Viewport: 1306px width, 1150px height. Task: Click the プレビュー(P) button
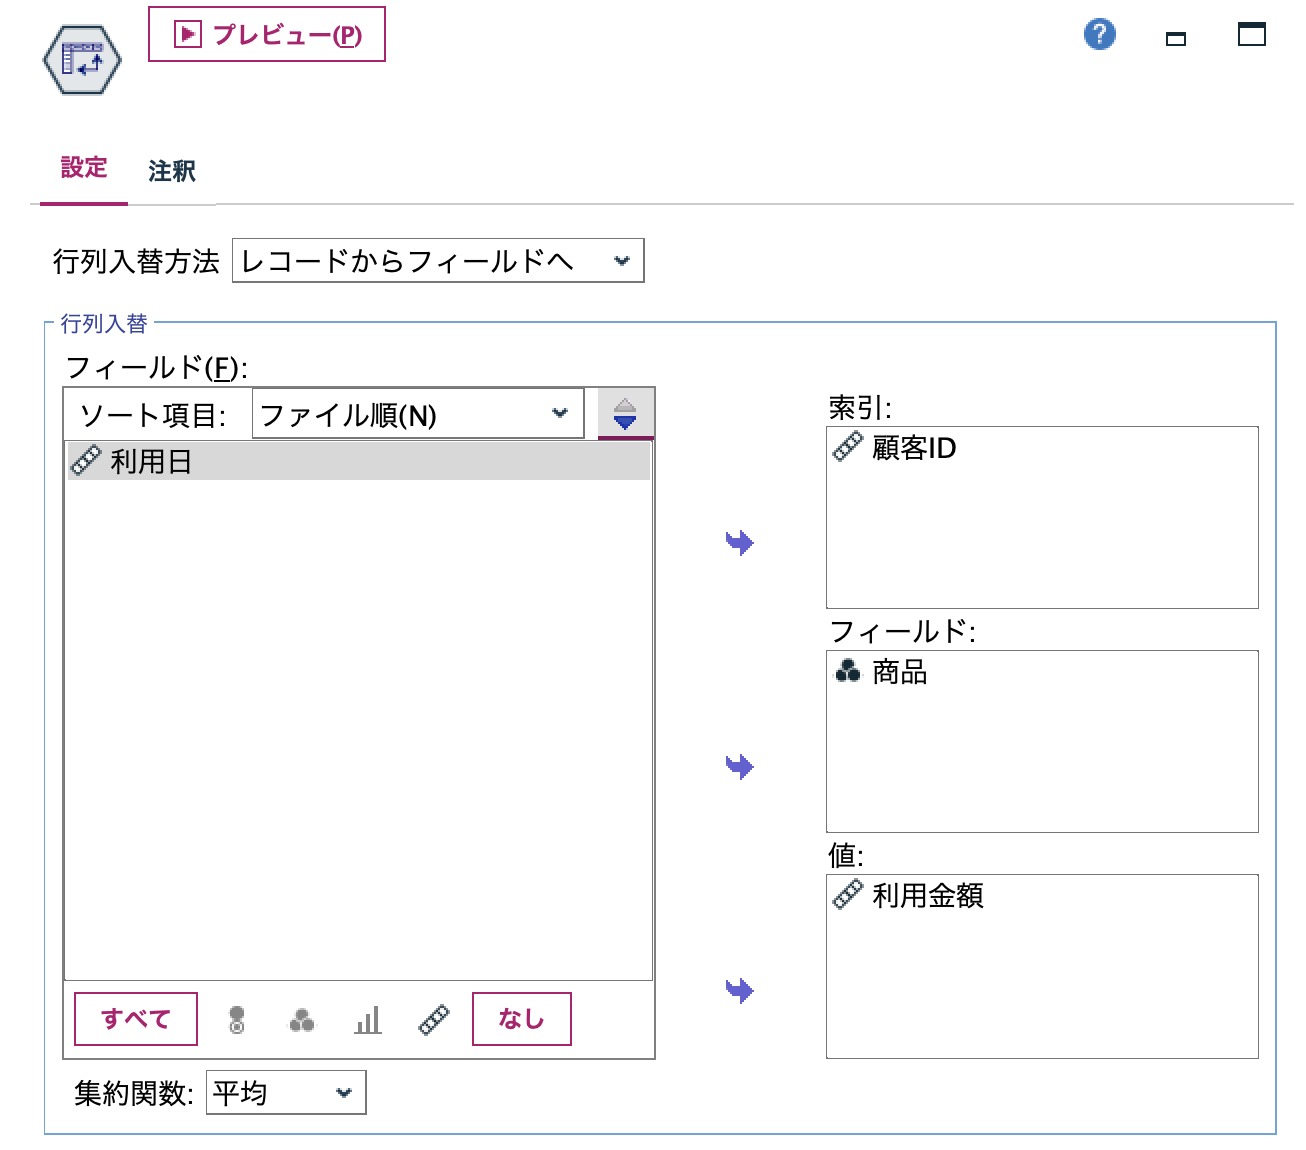click(266, 34)
